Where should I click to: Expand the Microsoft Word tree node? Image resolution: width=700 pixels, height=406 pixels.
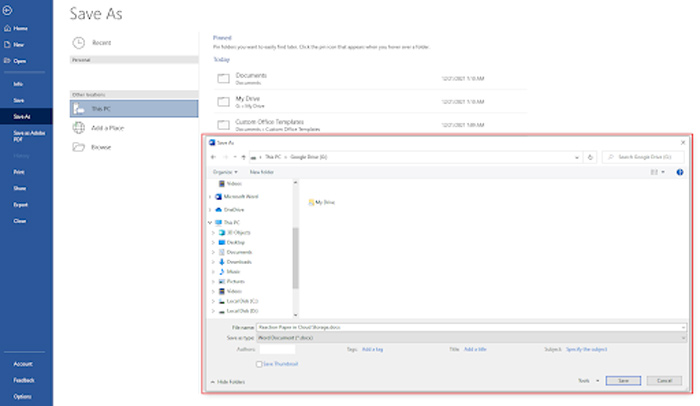pyautogui.click(x=210, y=197)
